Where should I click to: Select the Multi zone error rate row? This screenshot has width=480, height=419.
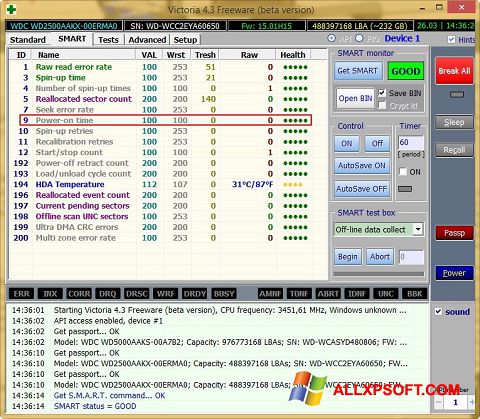click(x=161, y=238)
